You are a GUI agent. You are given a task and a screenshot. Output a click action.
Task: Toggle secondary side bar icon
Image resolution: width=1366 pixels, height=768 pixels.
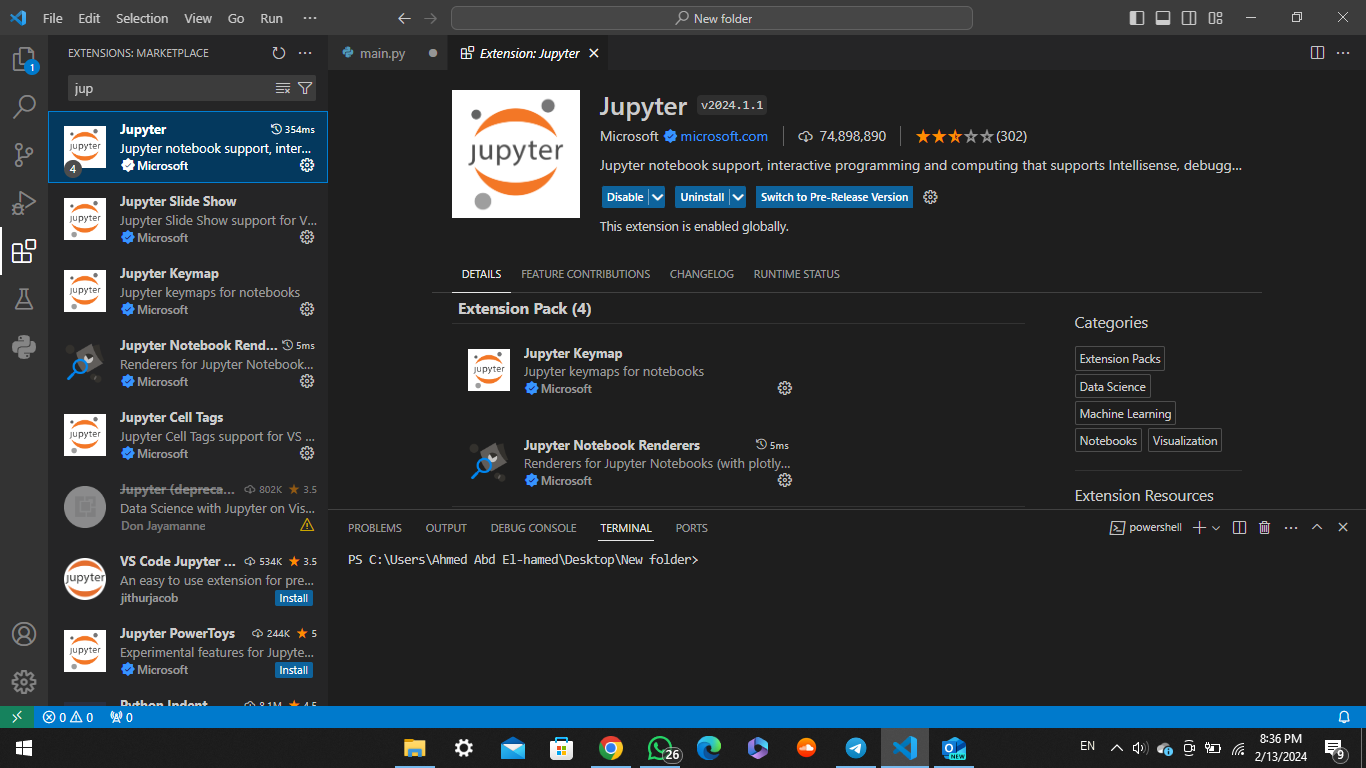click(x=1189, y=18)
